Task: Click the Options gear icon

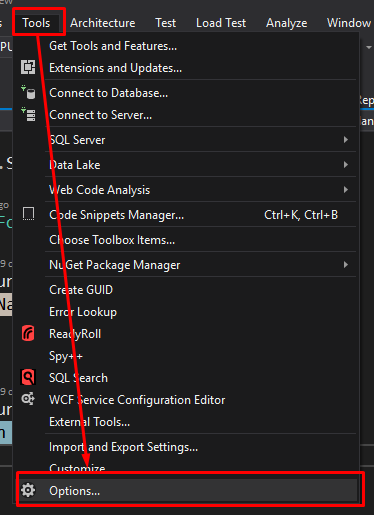Action: (x=28, y=490)
